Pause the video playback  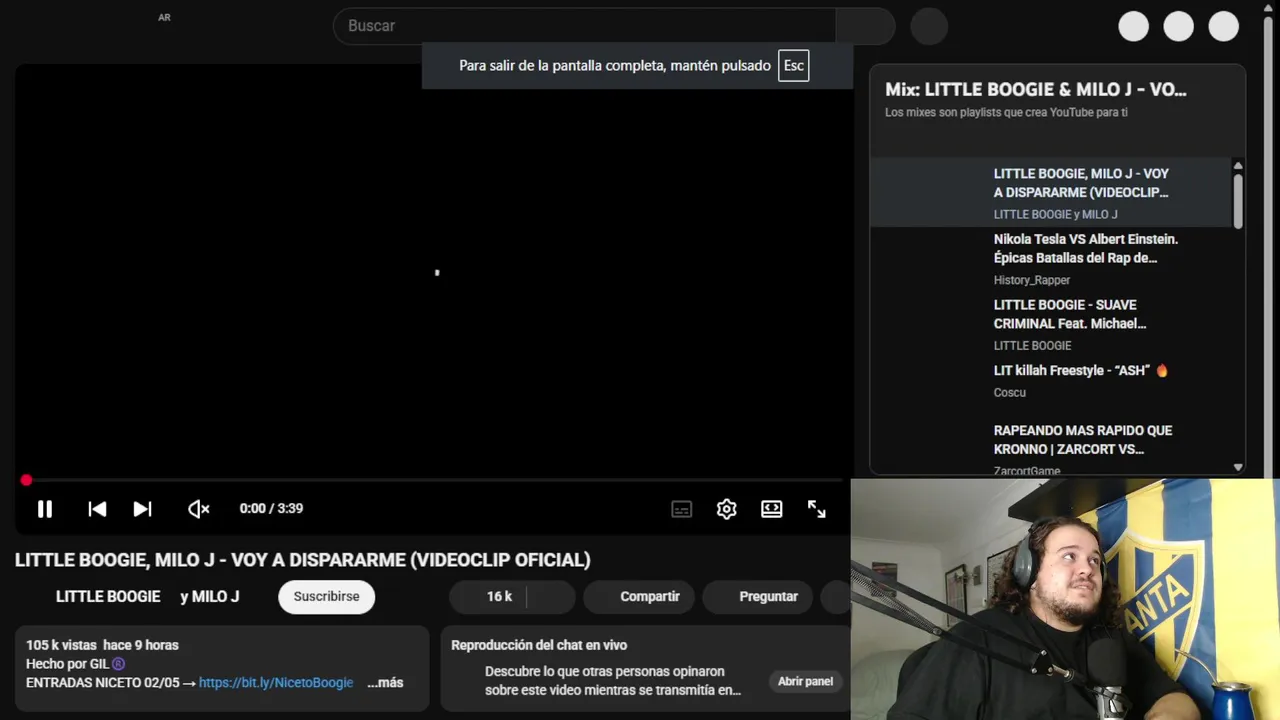45,509
